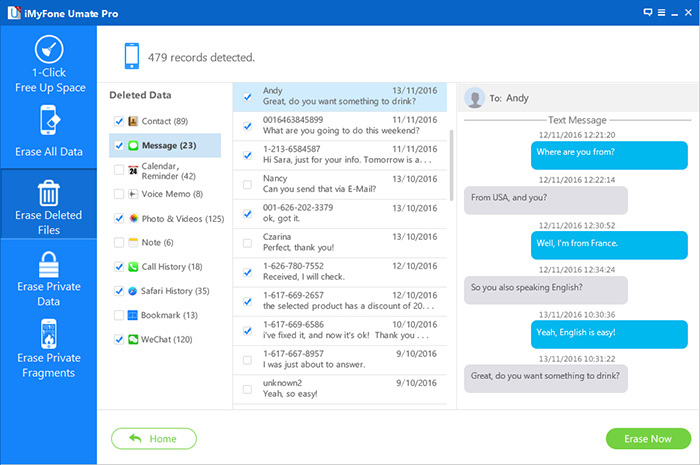Image resolution: width=700 pixels, height=465 pixels.
Task: Click the Erase Now button
Action: [647, 438]
